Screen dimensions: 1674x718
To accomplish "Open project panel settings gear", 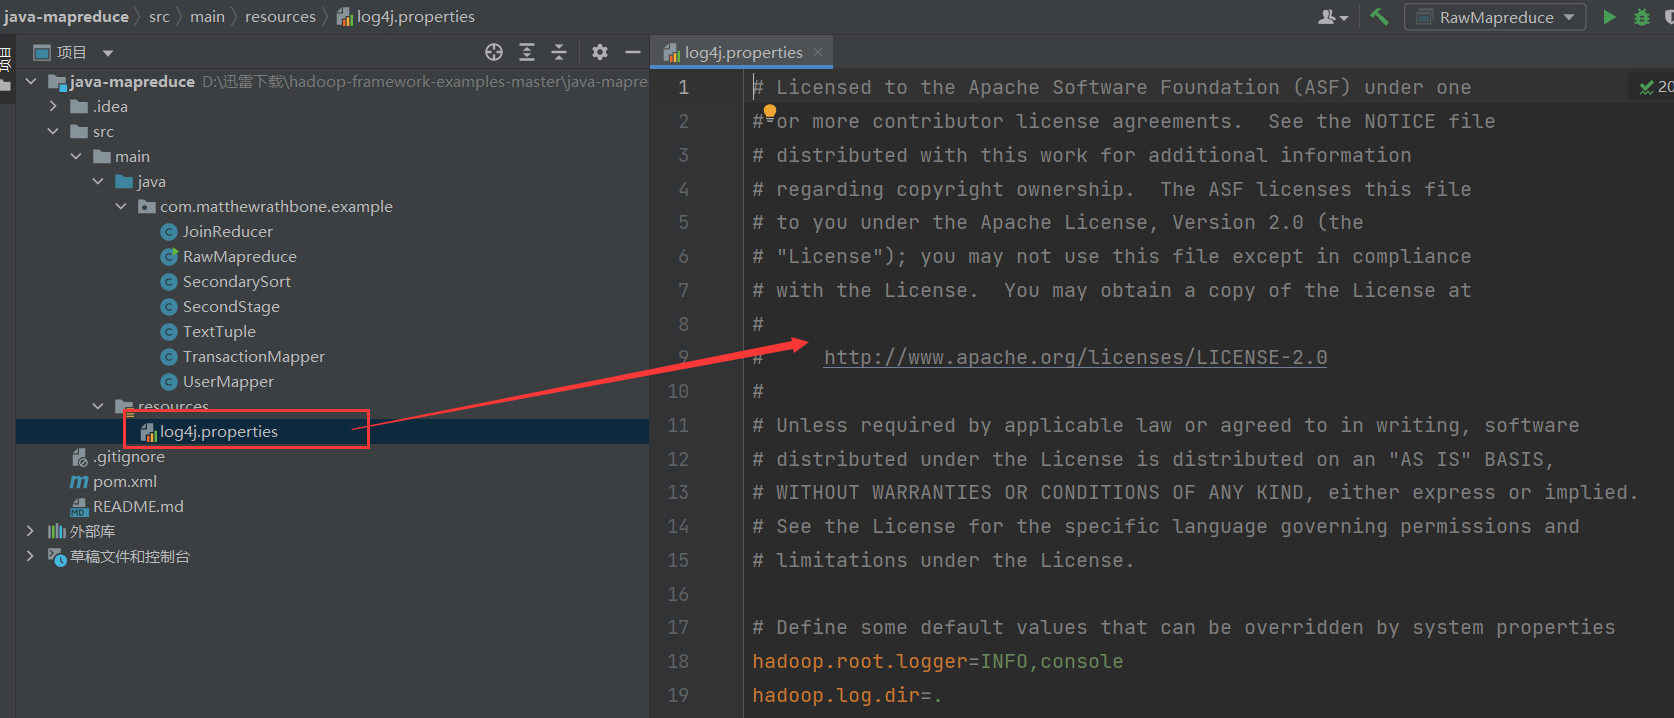I will [x=600, y=52].
